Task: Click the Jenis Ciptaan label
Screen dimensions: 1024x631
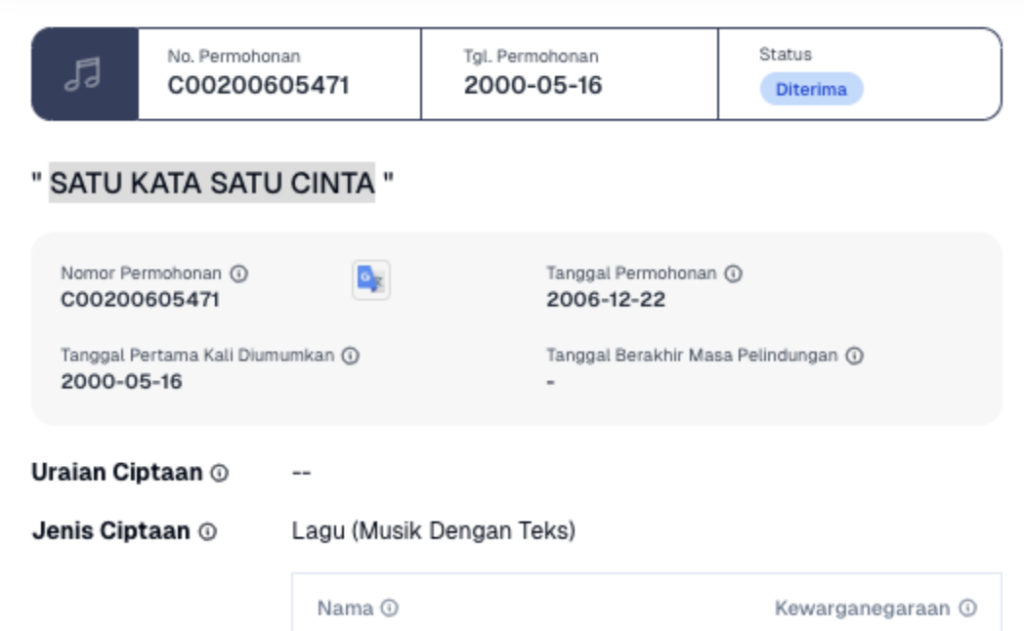Action: pos(111,531)
